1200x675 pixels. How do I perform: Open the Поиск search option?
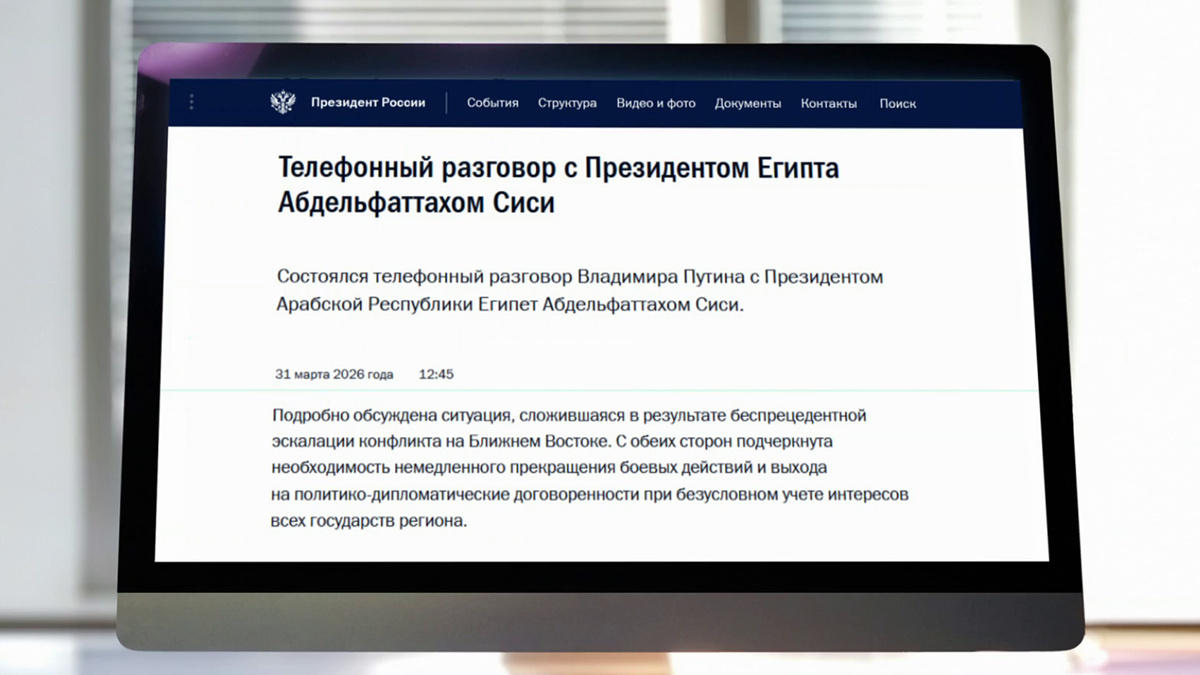(x=897, y=103)
